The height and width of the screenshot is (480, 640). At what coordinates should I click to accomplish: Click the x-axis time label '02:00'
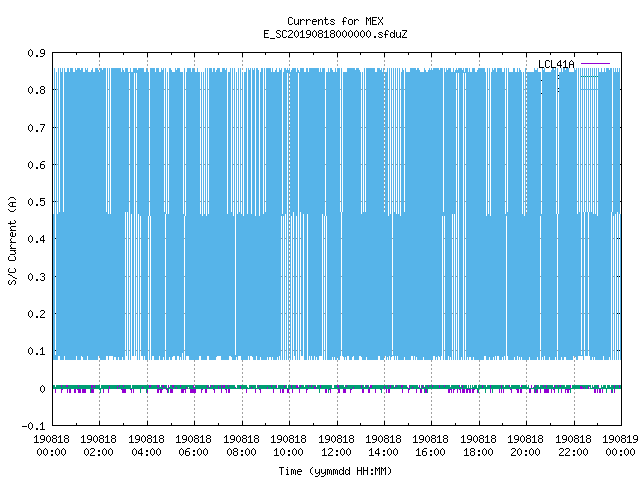(98, 452)
